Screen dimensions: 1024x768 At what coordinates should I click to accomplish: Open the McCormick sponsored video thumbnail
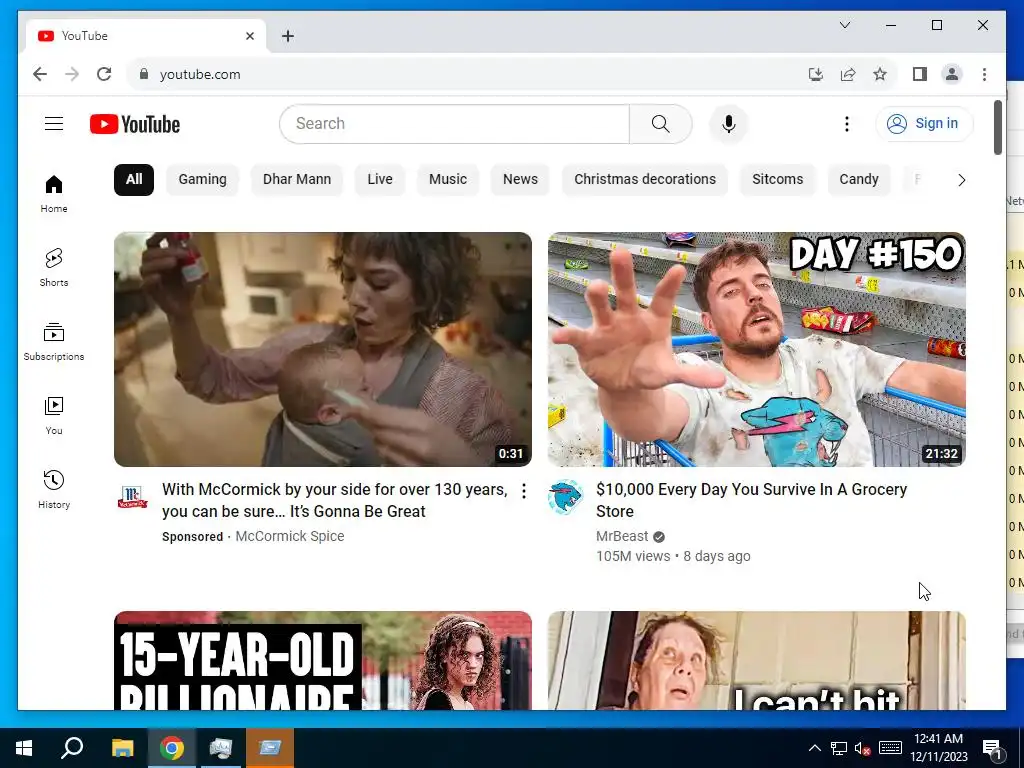pos(323,349)
